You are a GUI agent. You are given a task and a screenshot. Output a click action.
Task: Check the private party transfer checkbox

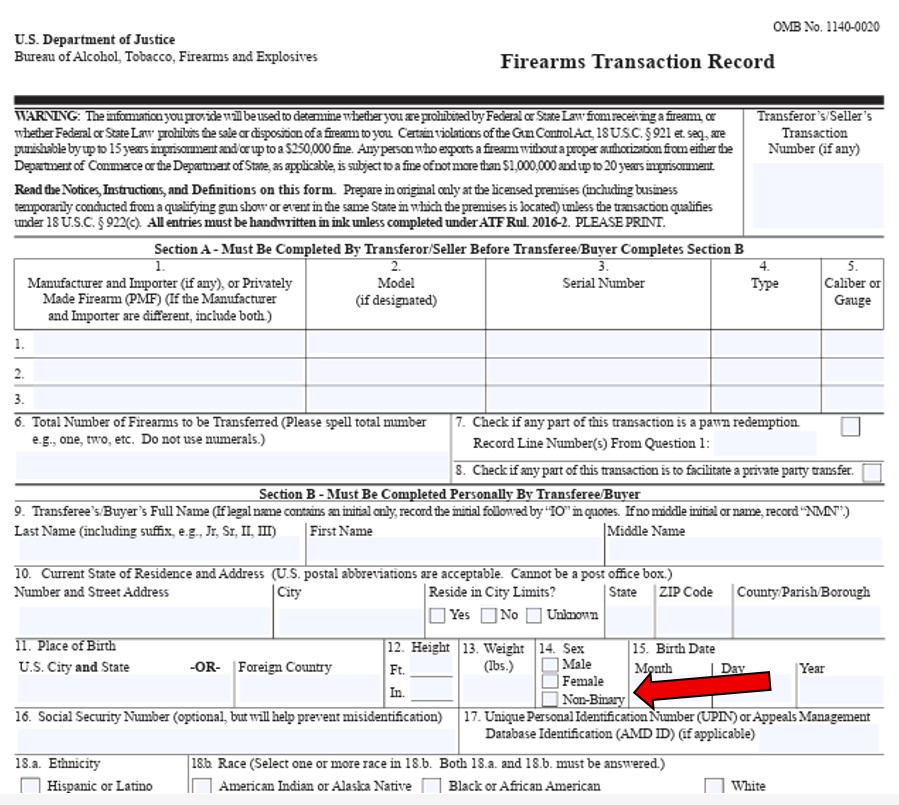[x=872, y=472]
